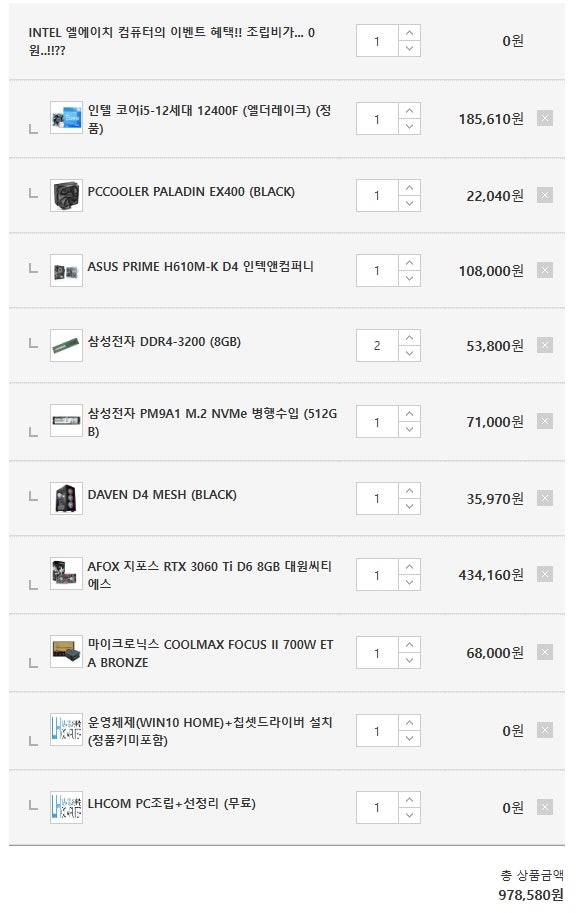The width and height of the screenshot is (576, 913).
Task: Remove the Intel Core i5-12400F item
Action: (545, 118)
